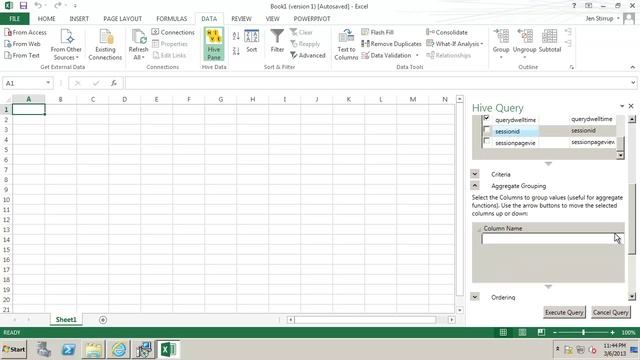
Task: Open PowerShell from the taskbar
Action: click(x=69, y=350)
